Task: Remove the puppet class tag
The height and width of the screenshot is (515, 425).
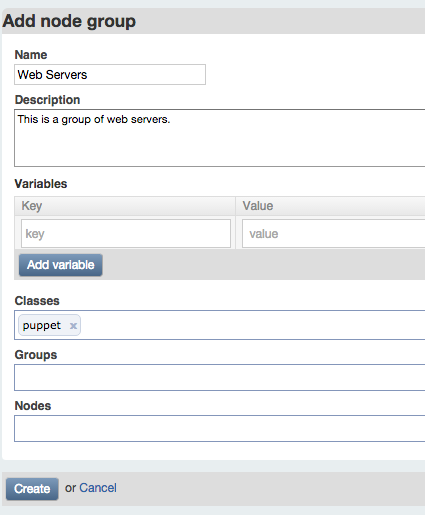Action: click(x=73, y=326)
